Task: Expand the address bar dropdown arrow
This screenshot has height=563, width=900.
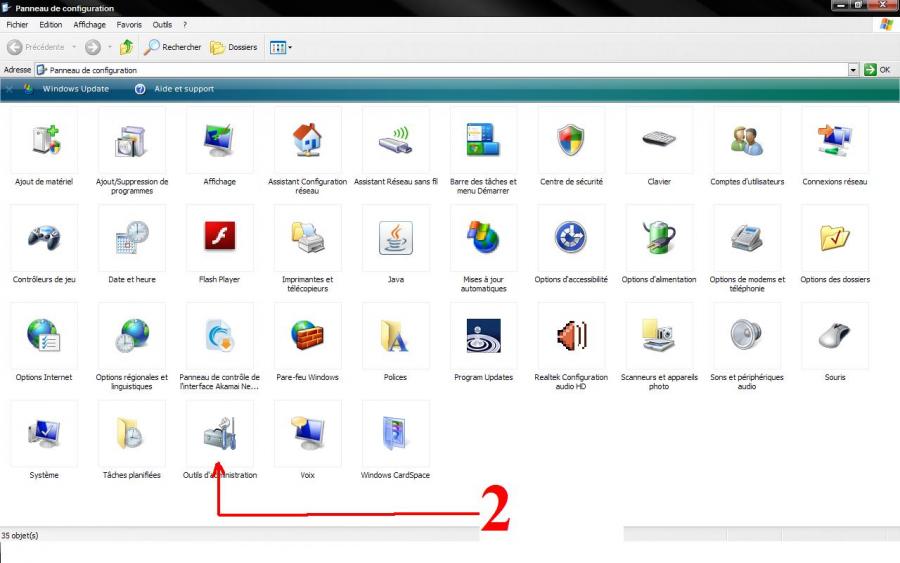Action: 853,70
